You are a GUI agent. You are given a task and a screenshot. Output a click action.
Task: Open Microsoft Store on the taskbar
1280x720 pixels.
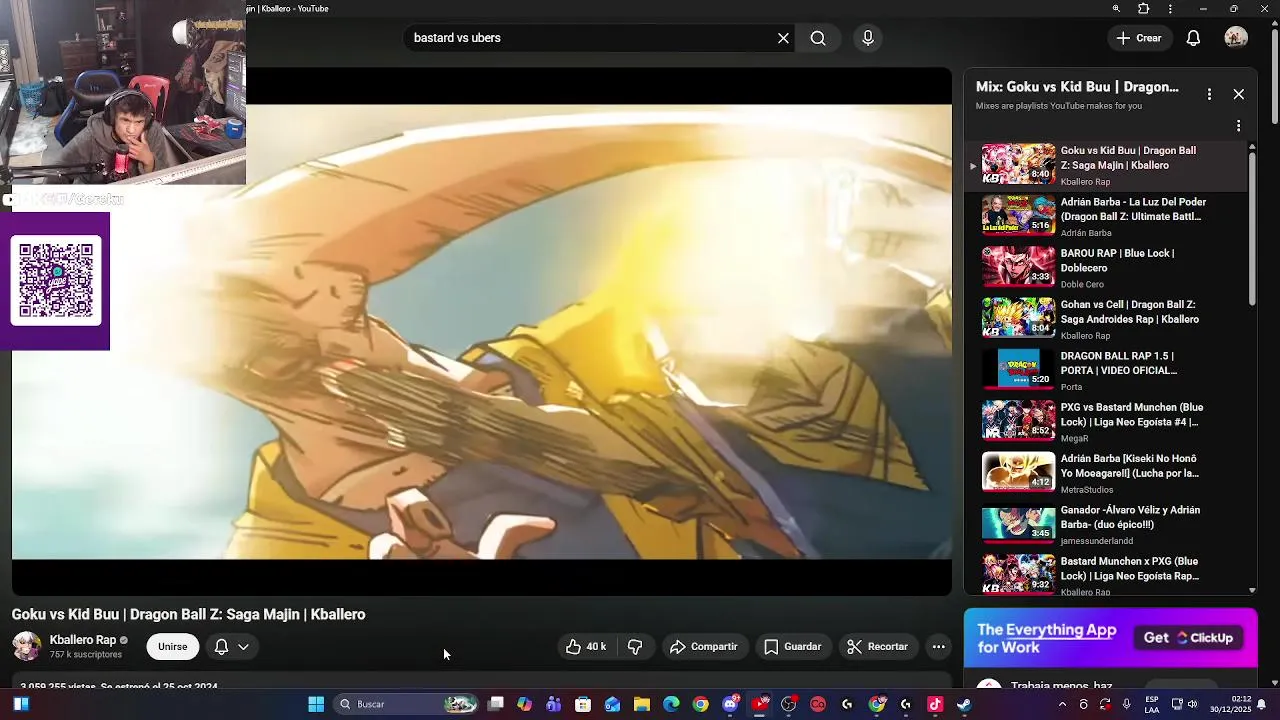(583, 704)
